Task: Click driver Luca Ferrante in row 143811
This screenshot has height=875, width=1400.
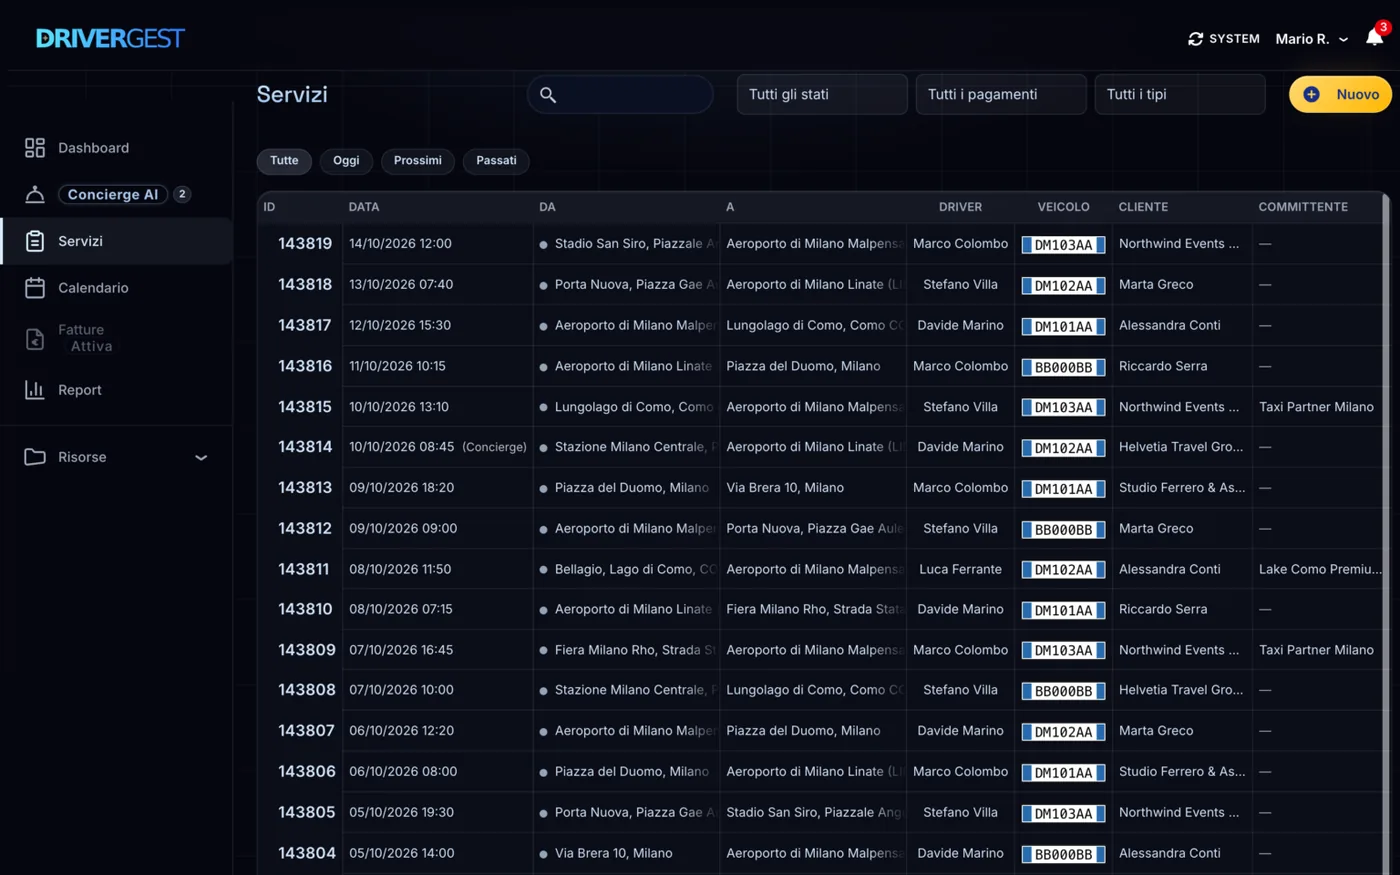Action: 960,569
